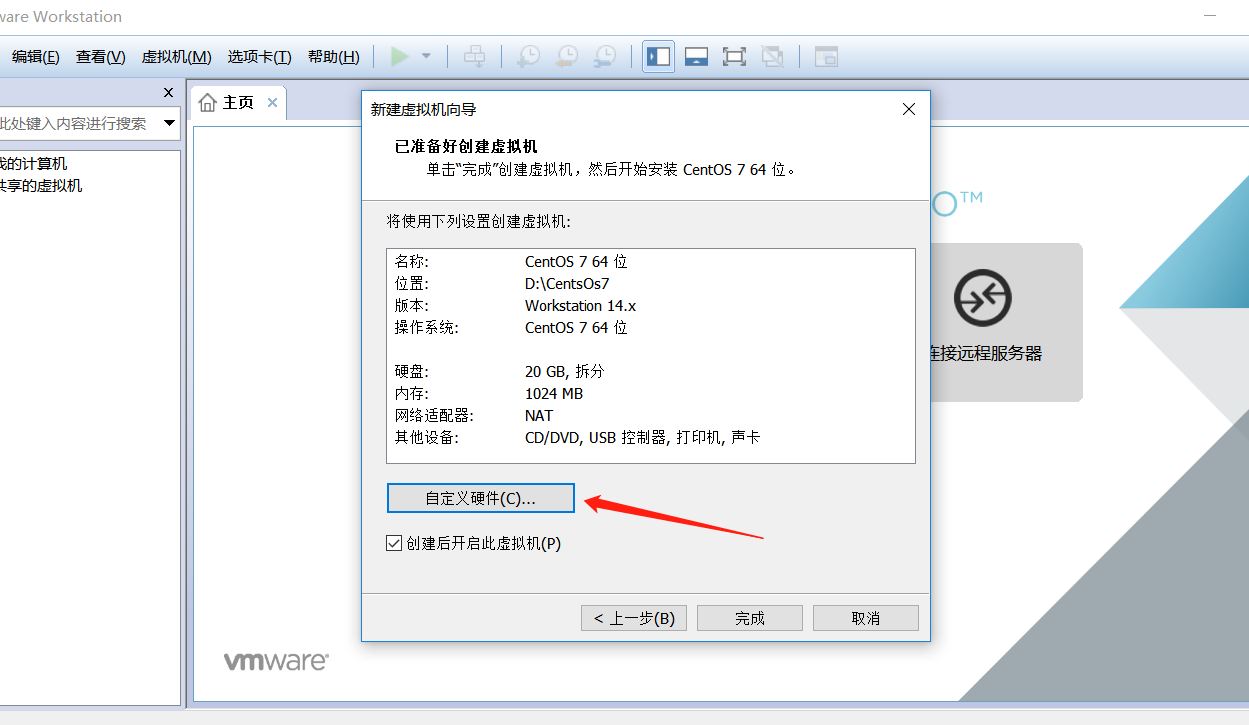Screen dimensions: 1249x725
Task: Click the green power on play icon
Action: (x=400, y=57)
